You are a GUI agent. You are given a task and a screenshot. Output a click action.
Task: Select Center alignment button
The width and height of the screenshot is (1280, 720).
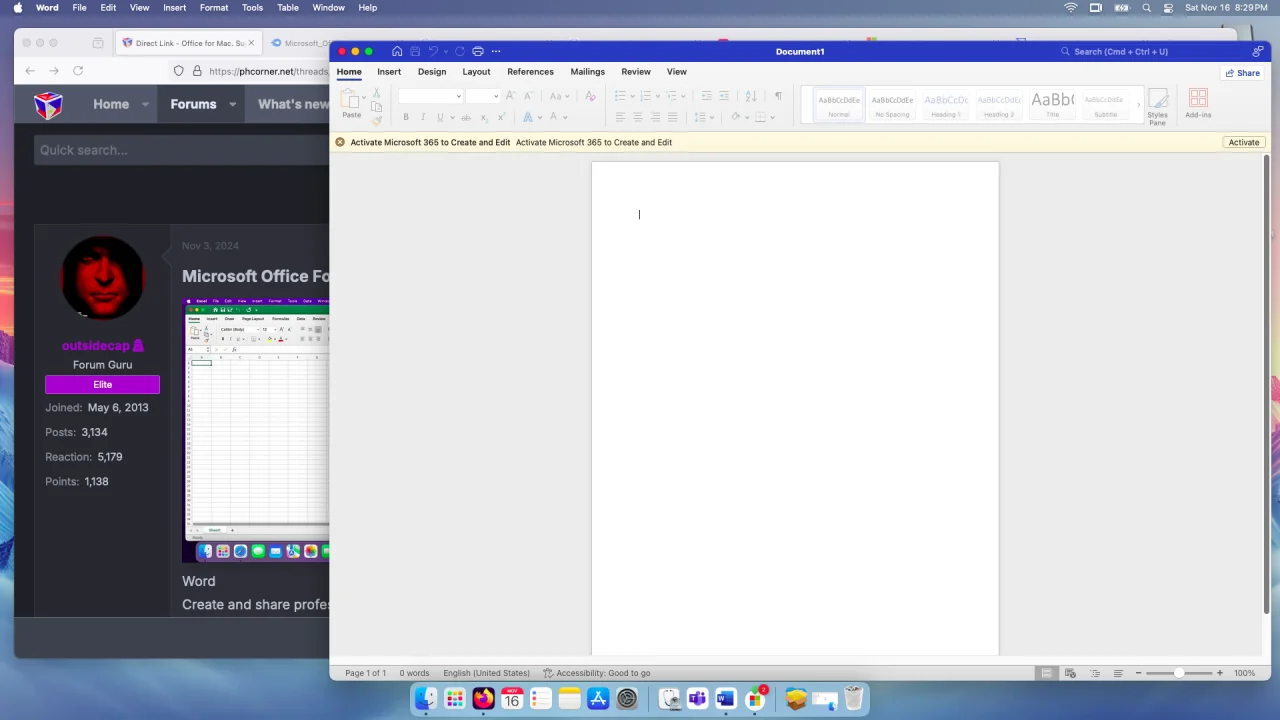(638, 117)
